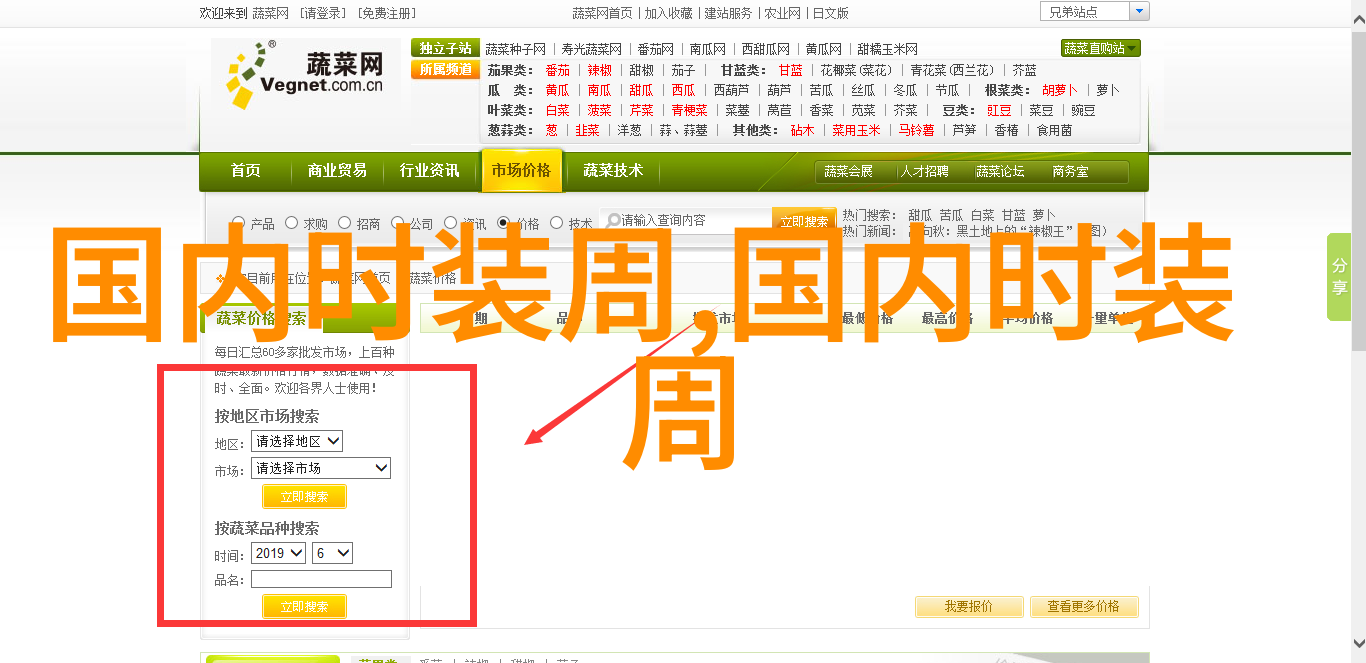The image size is (1366, 663).
Task: Click 立即搜索 under 按地区市场搜索
Action: tap(304, 497)
